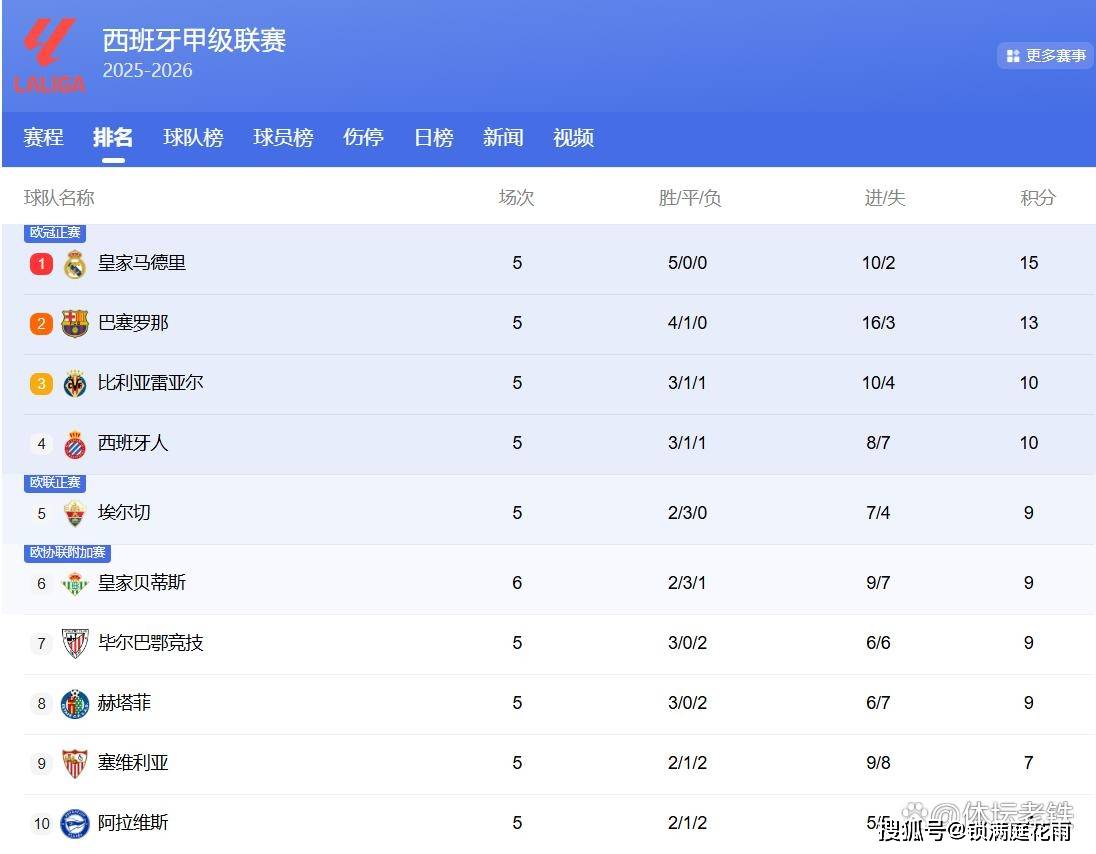Switch to the 球员榜 tab

[283, 137]
